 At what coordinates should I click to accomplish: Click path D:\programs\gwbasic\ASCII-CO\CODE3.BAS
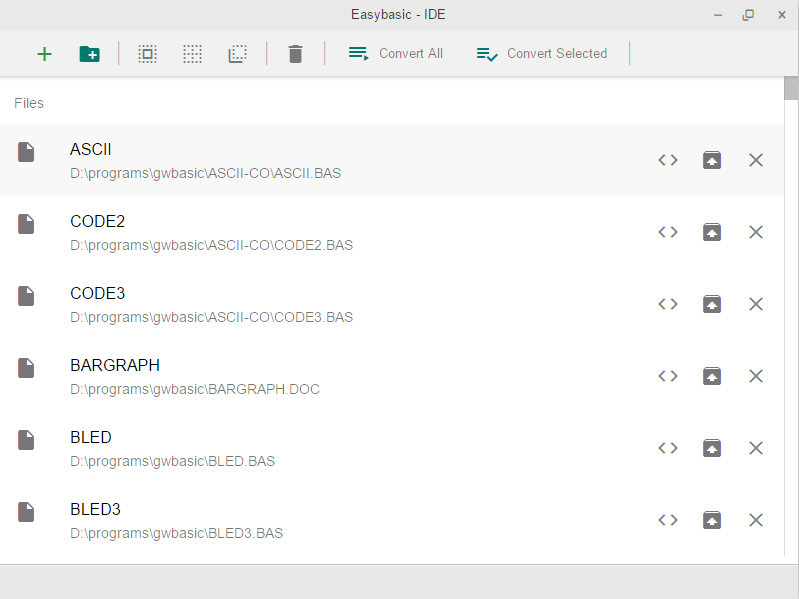(x=211, y=317)
